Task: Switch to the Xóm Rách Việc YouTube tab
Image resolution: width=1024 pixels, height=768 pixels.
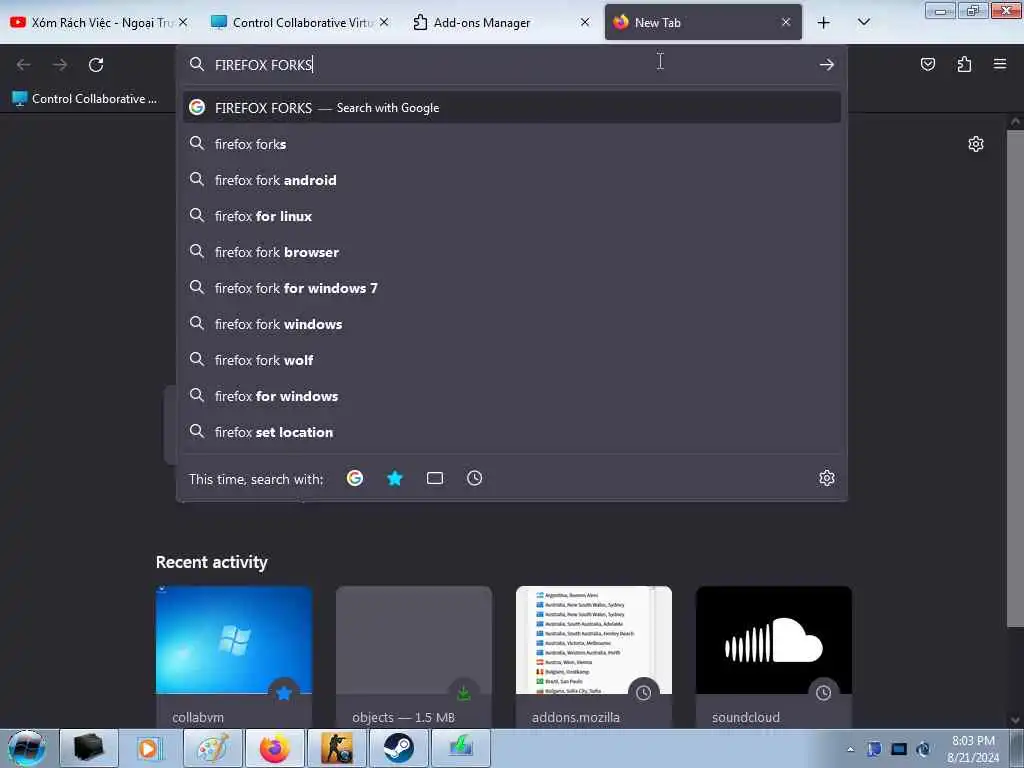Action: coord(99,22)
